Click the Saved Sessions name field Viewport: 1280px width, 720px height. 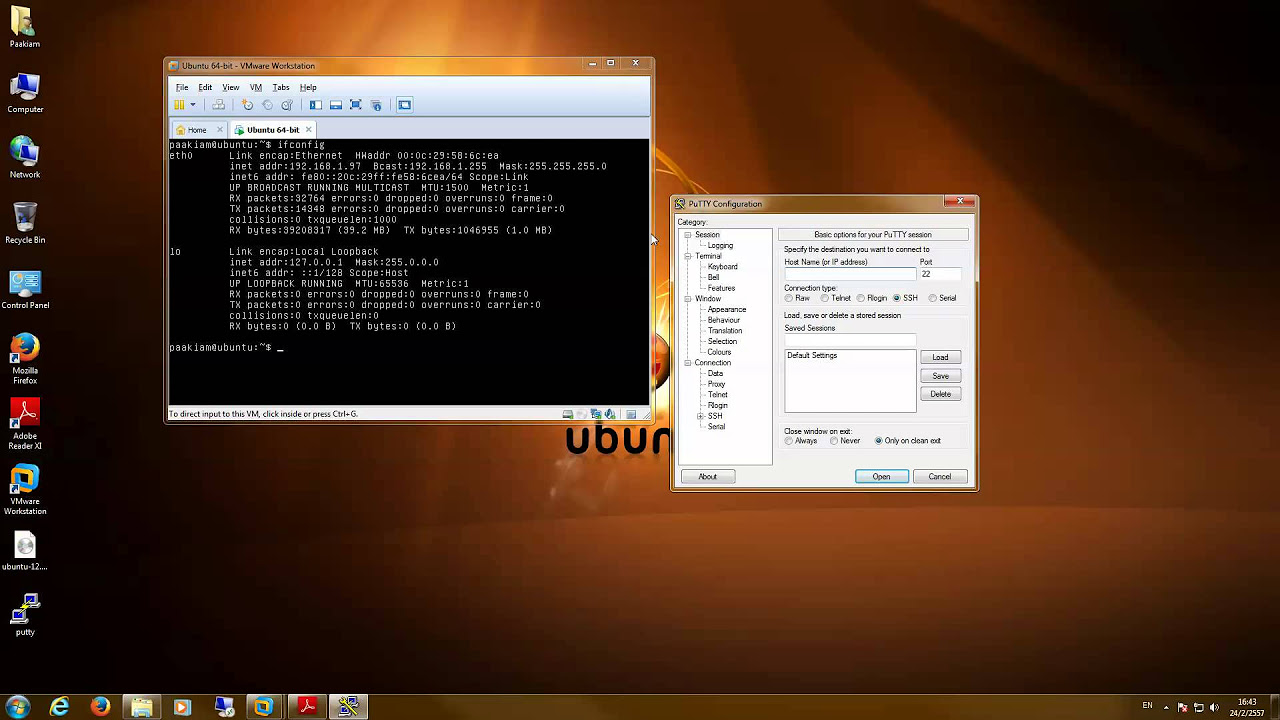point(850,340)
